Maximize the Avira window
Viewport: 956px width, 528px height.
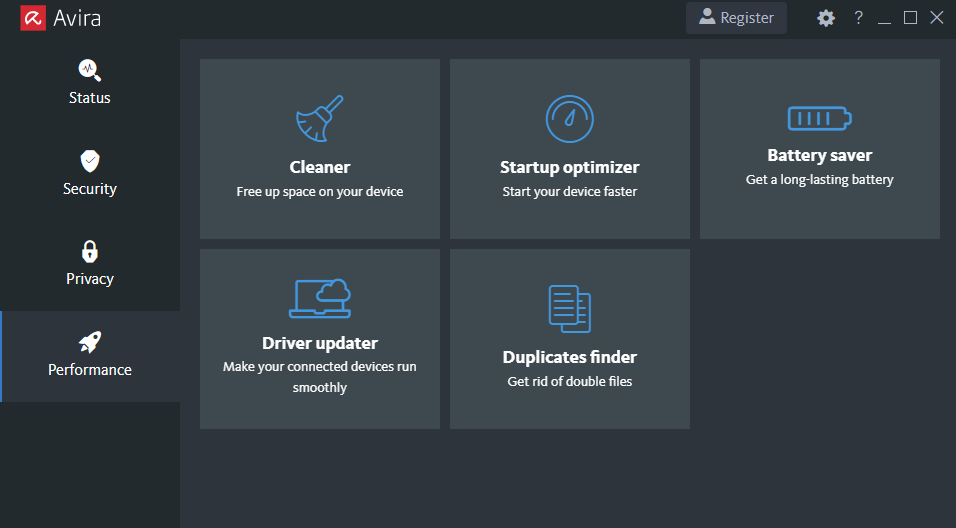pos(910,18)
